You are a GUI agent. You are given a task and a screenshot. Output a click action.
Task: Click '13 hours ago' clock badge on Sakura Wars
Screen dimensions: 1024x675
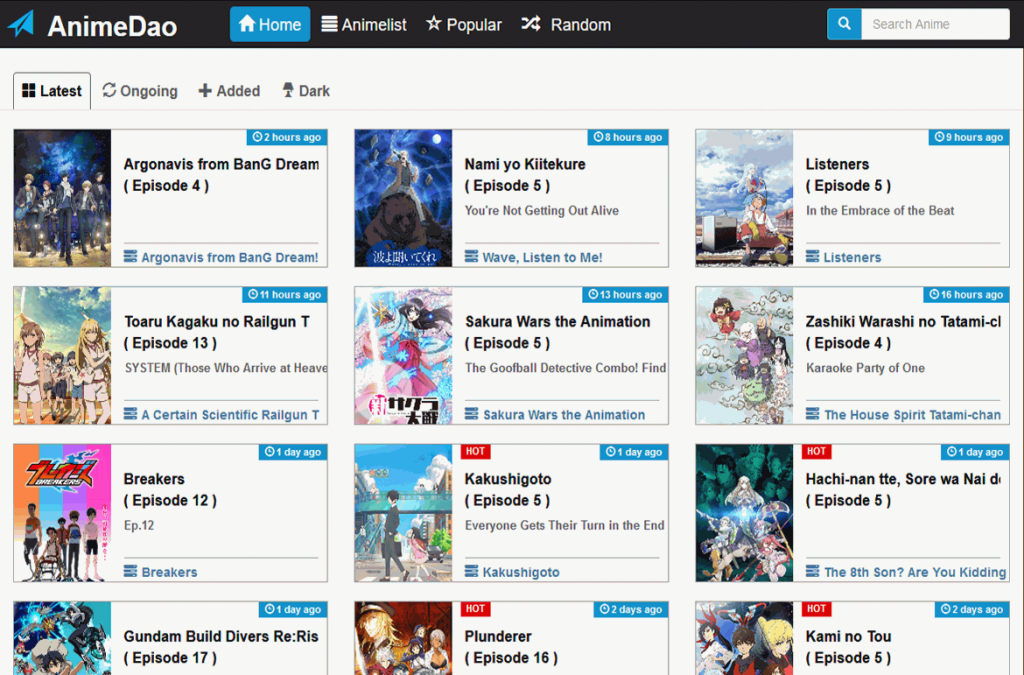625,294
